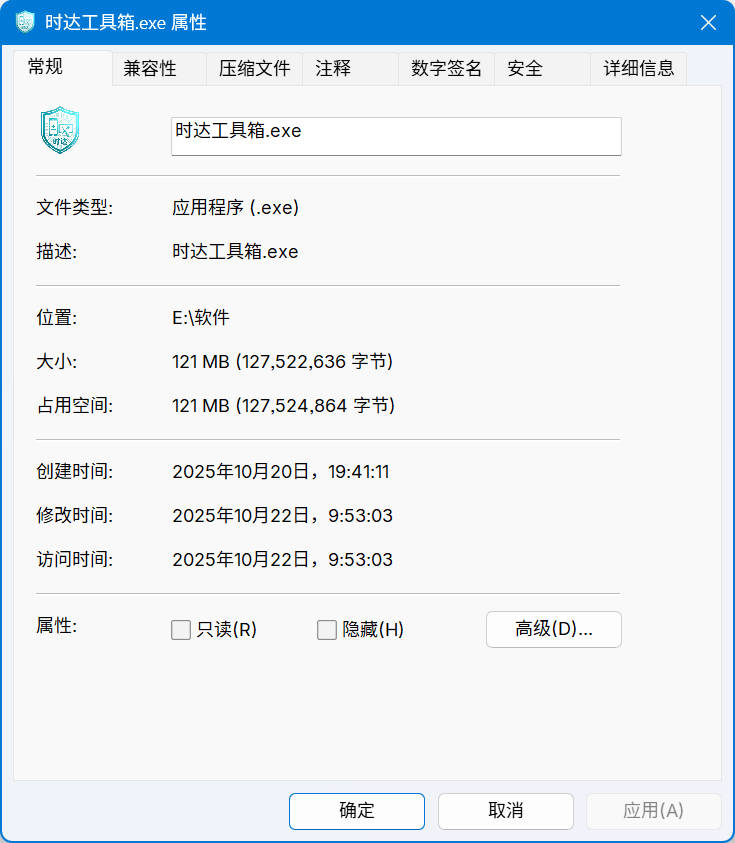Tick the 隐藏(H) checkbox
This screenshot has width=735, height=843.
pos(327,630)
